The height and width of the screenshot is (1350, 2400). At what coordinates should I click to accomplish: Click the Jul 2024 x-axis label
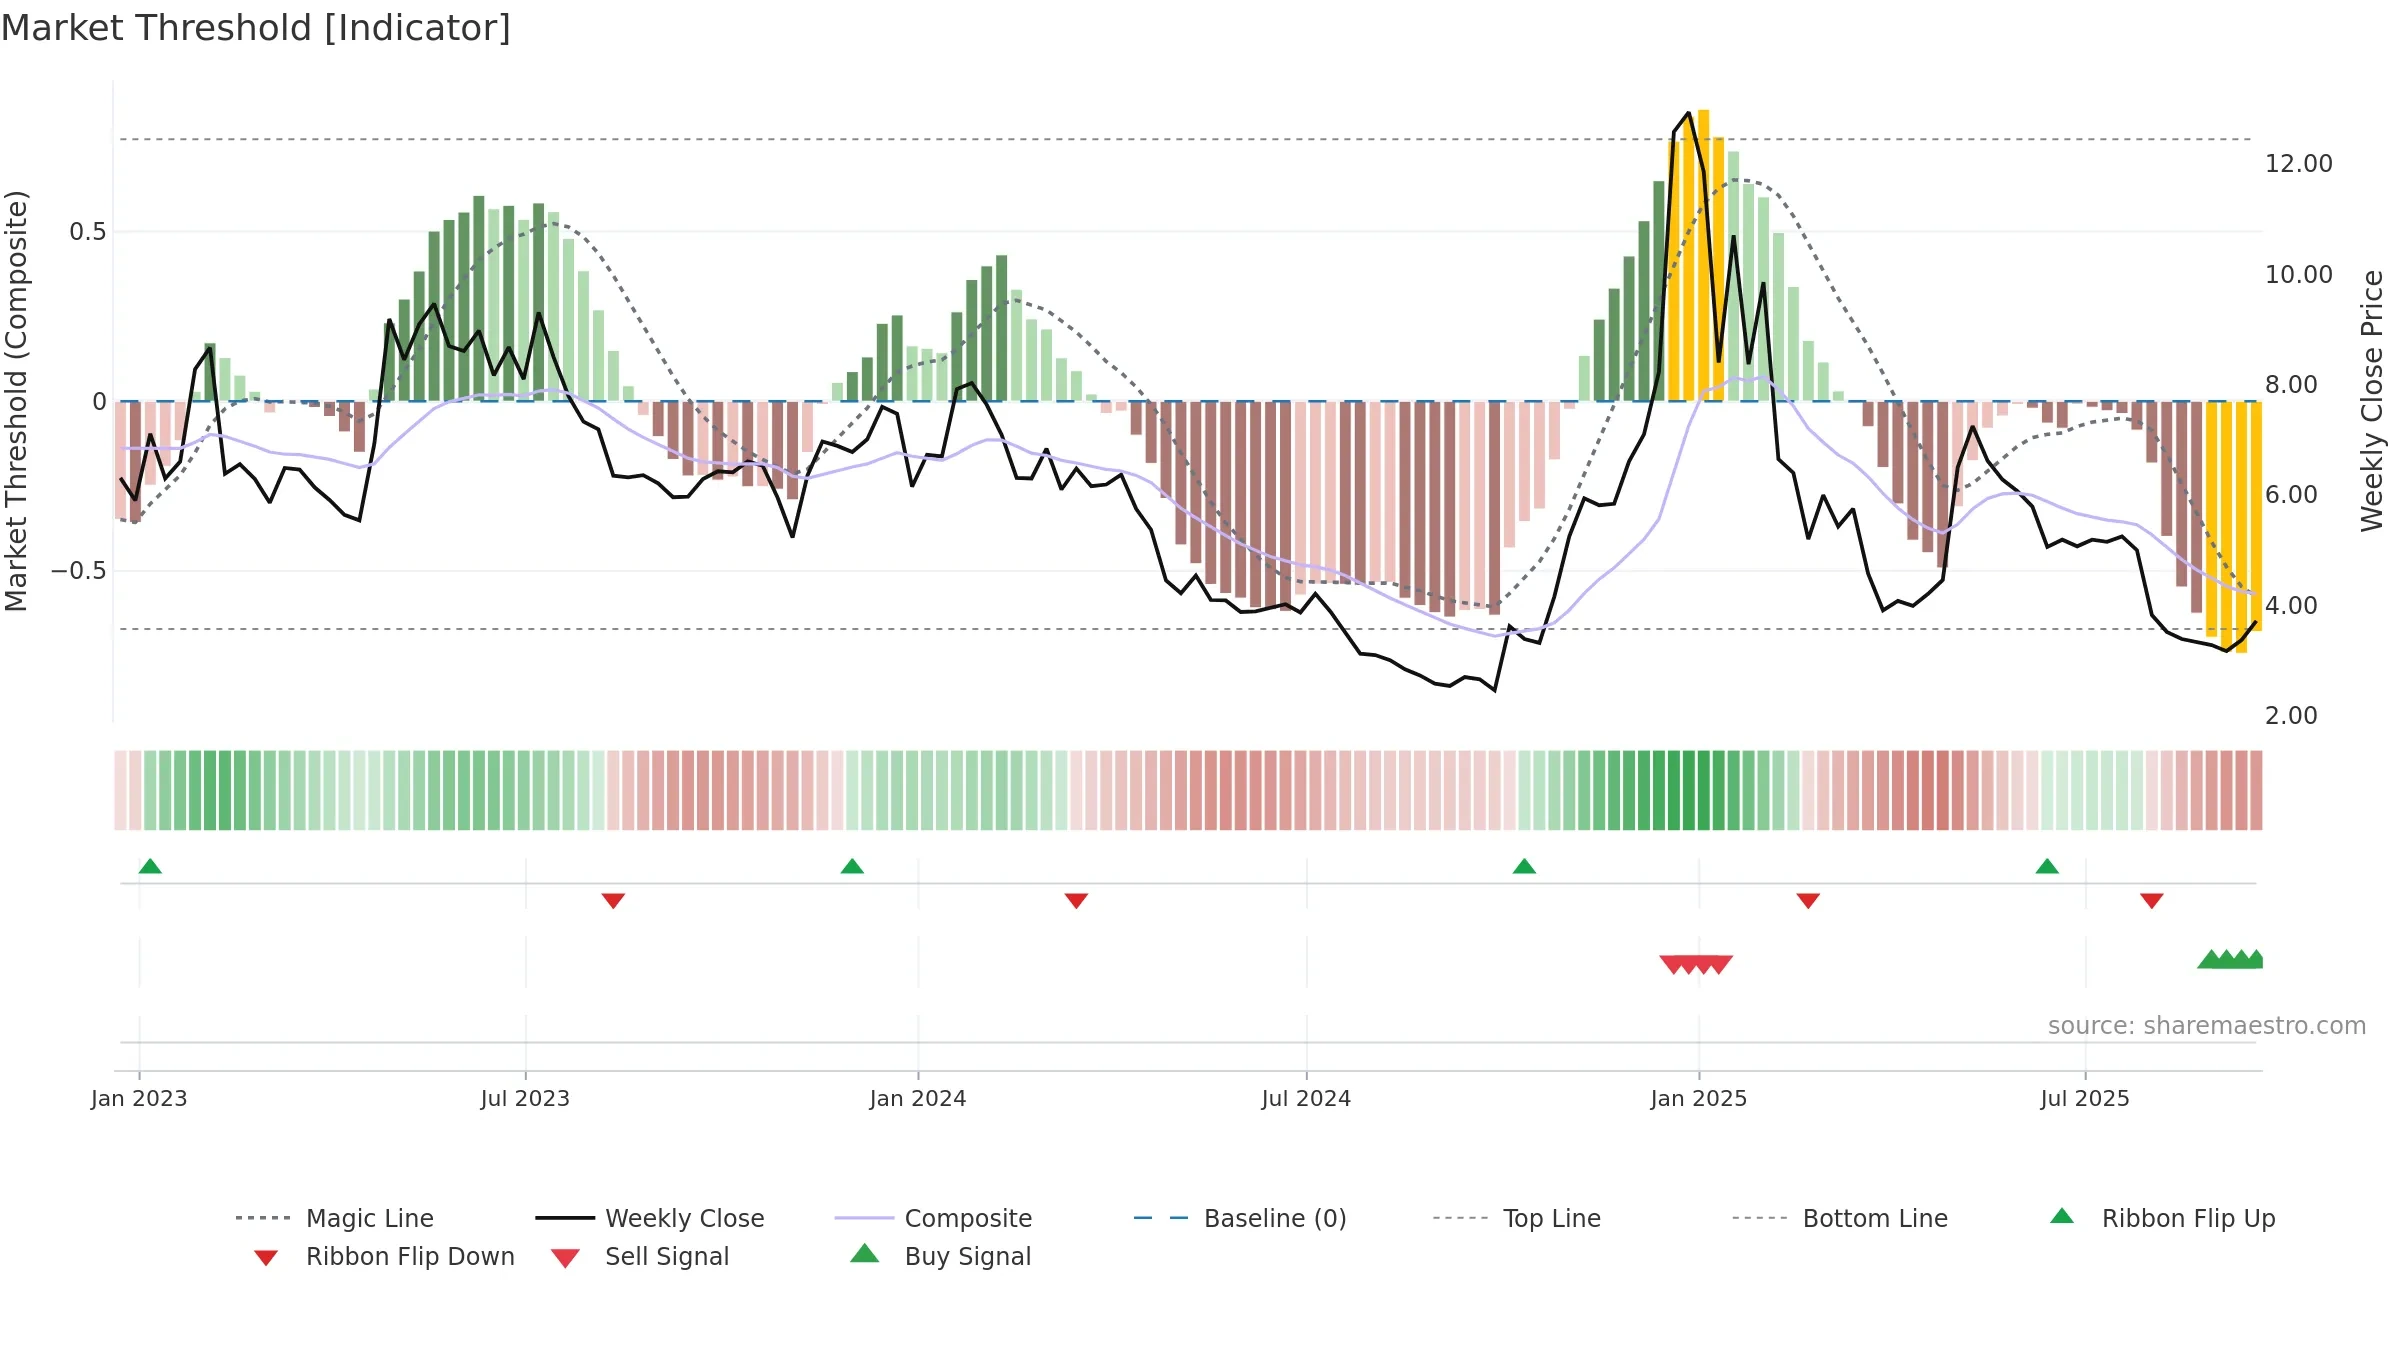1306,1098
